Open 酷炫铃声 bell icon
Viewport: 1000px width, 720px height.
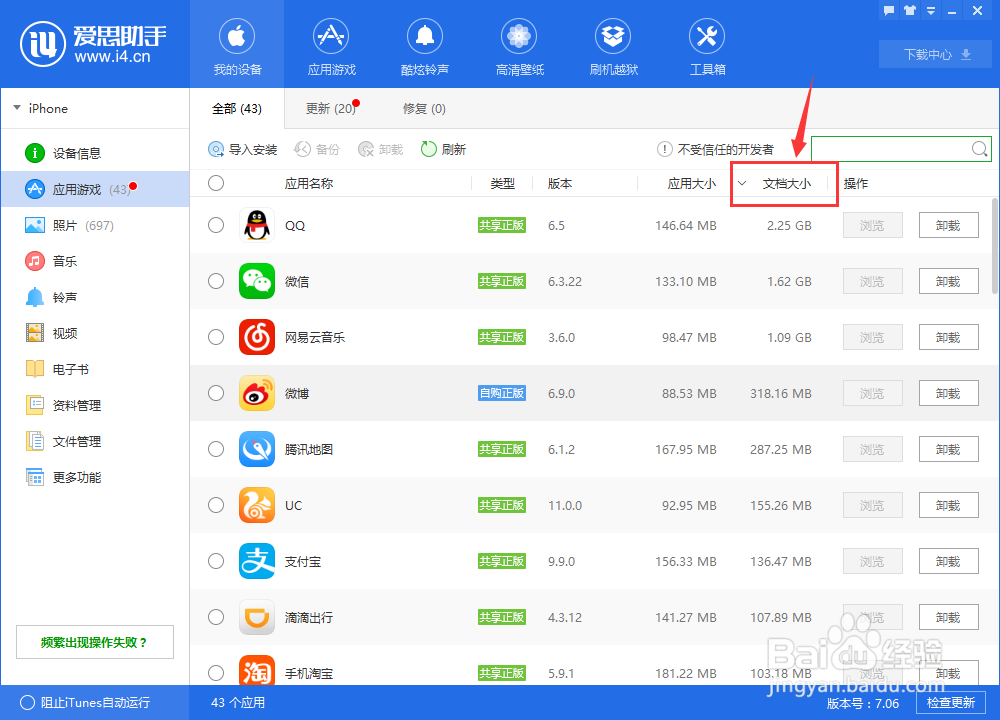tap(425, 45)
